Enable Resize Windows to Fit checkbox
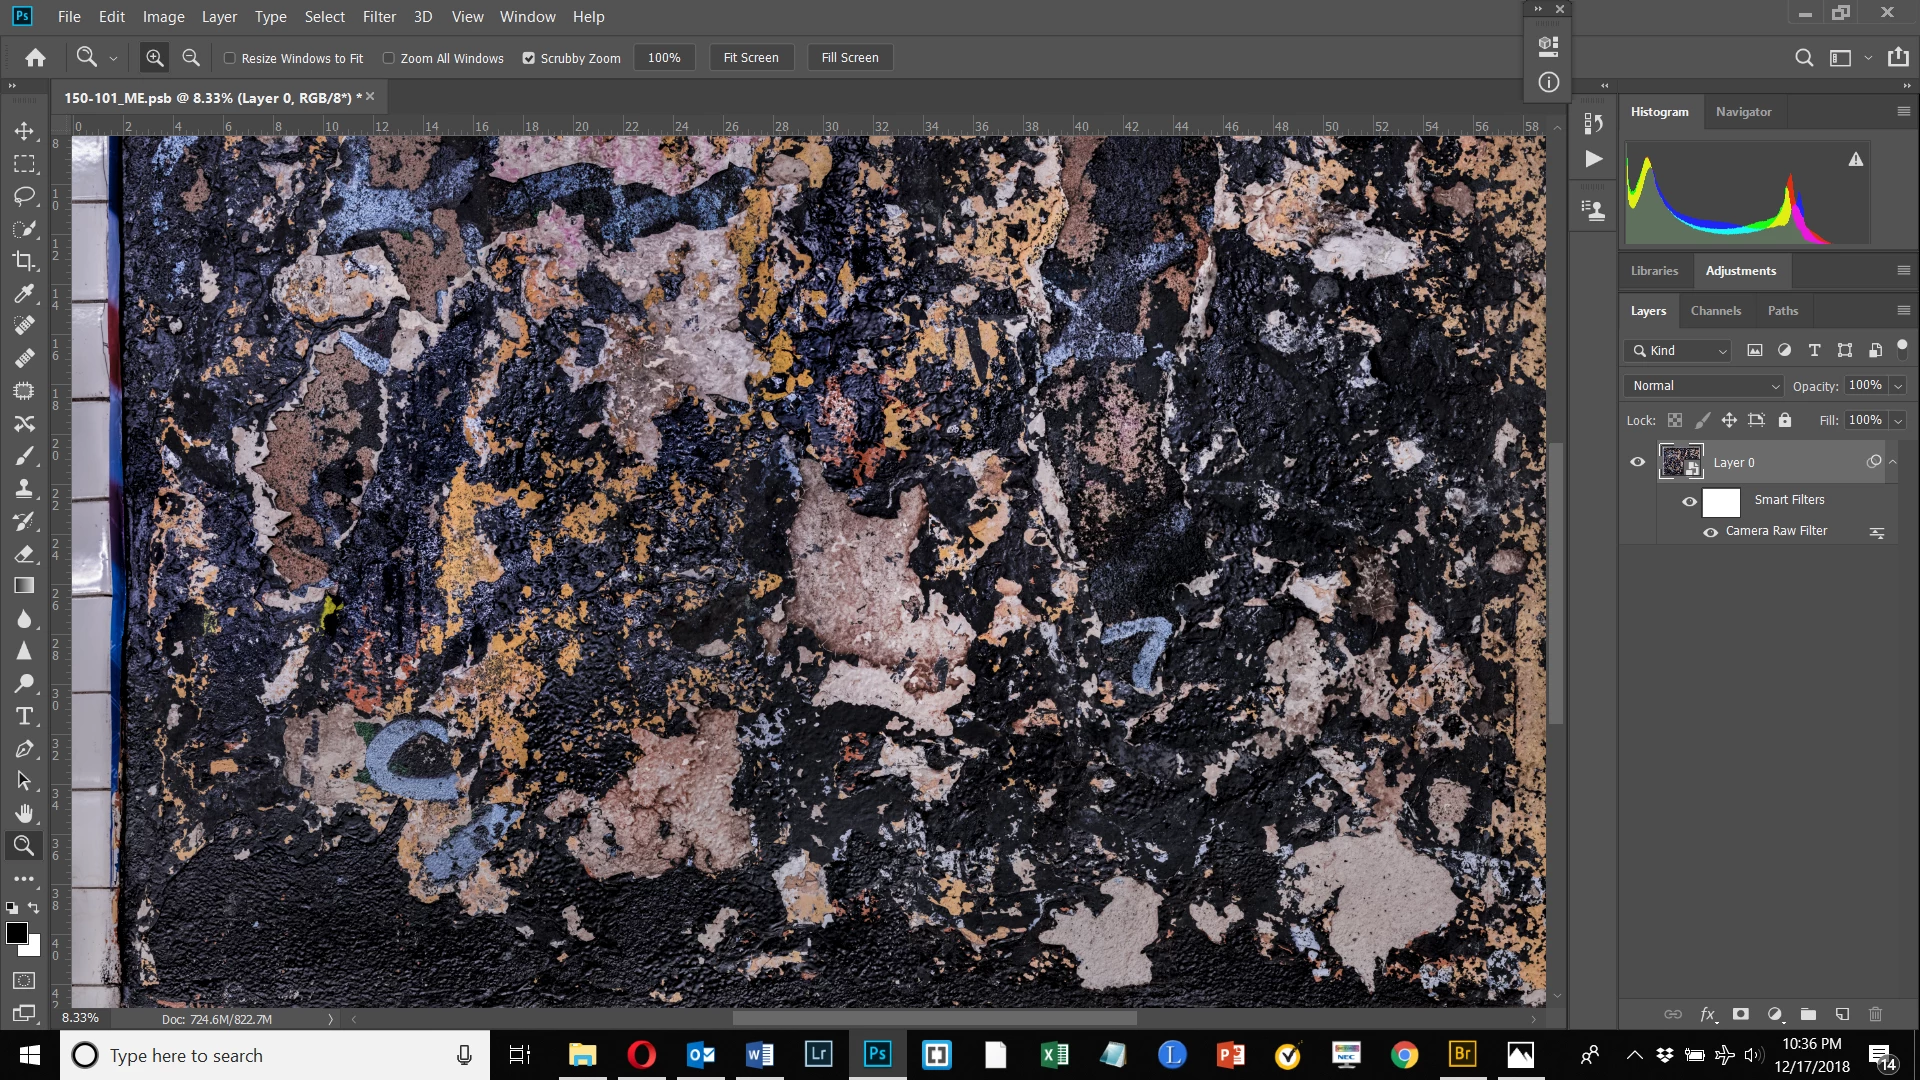 (x=230, y=58)
